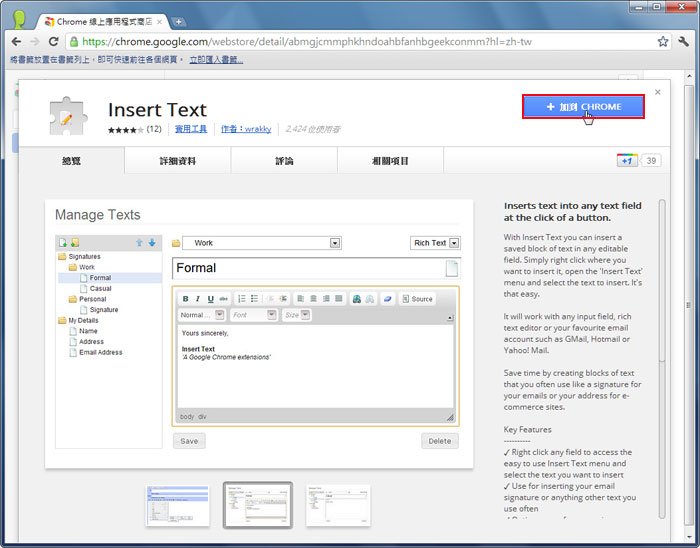Open the author wrakky link
The width and height of the screenshot is (700, 548).
click(x=246, y=129)
